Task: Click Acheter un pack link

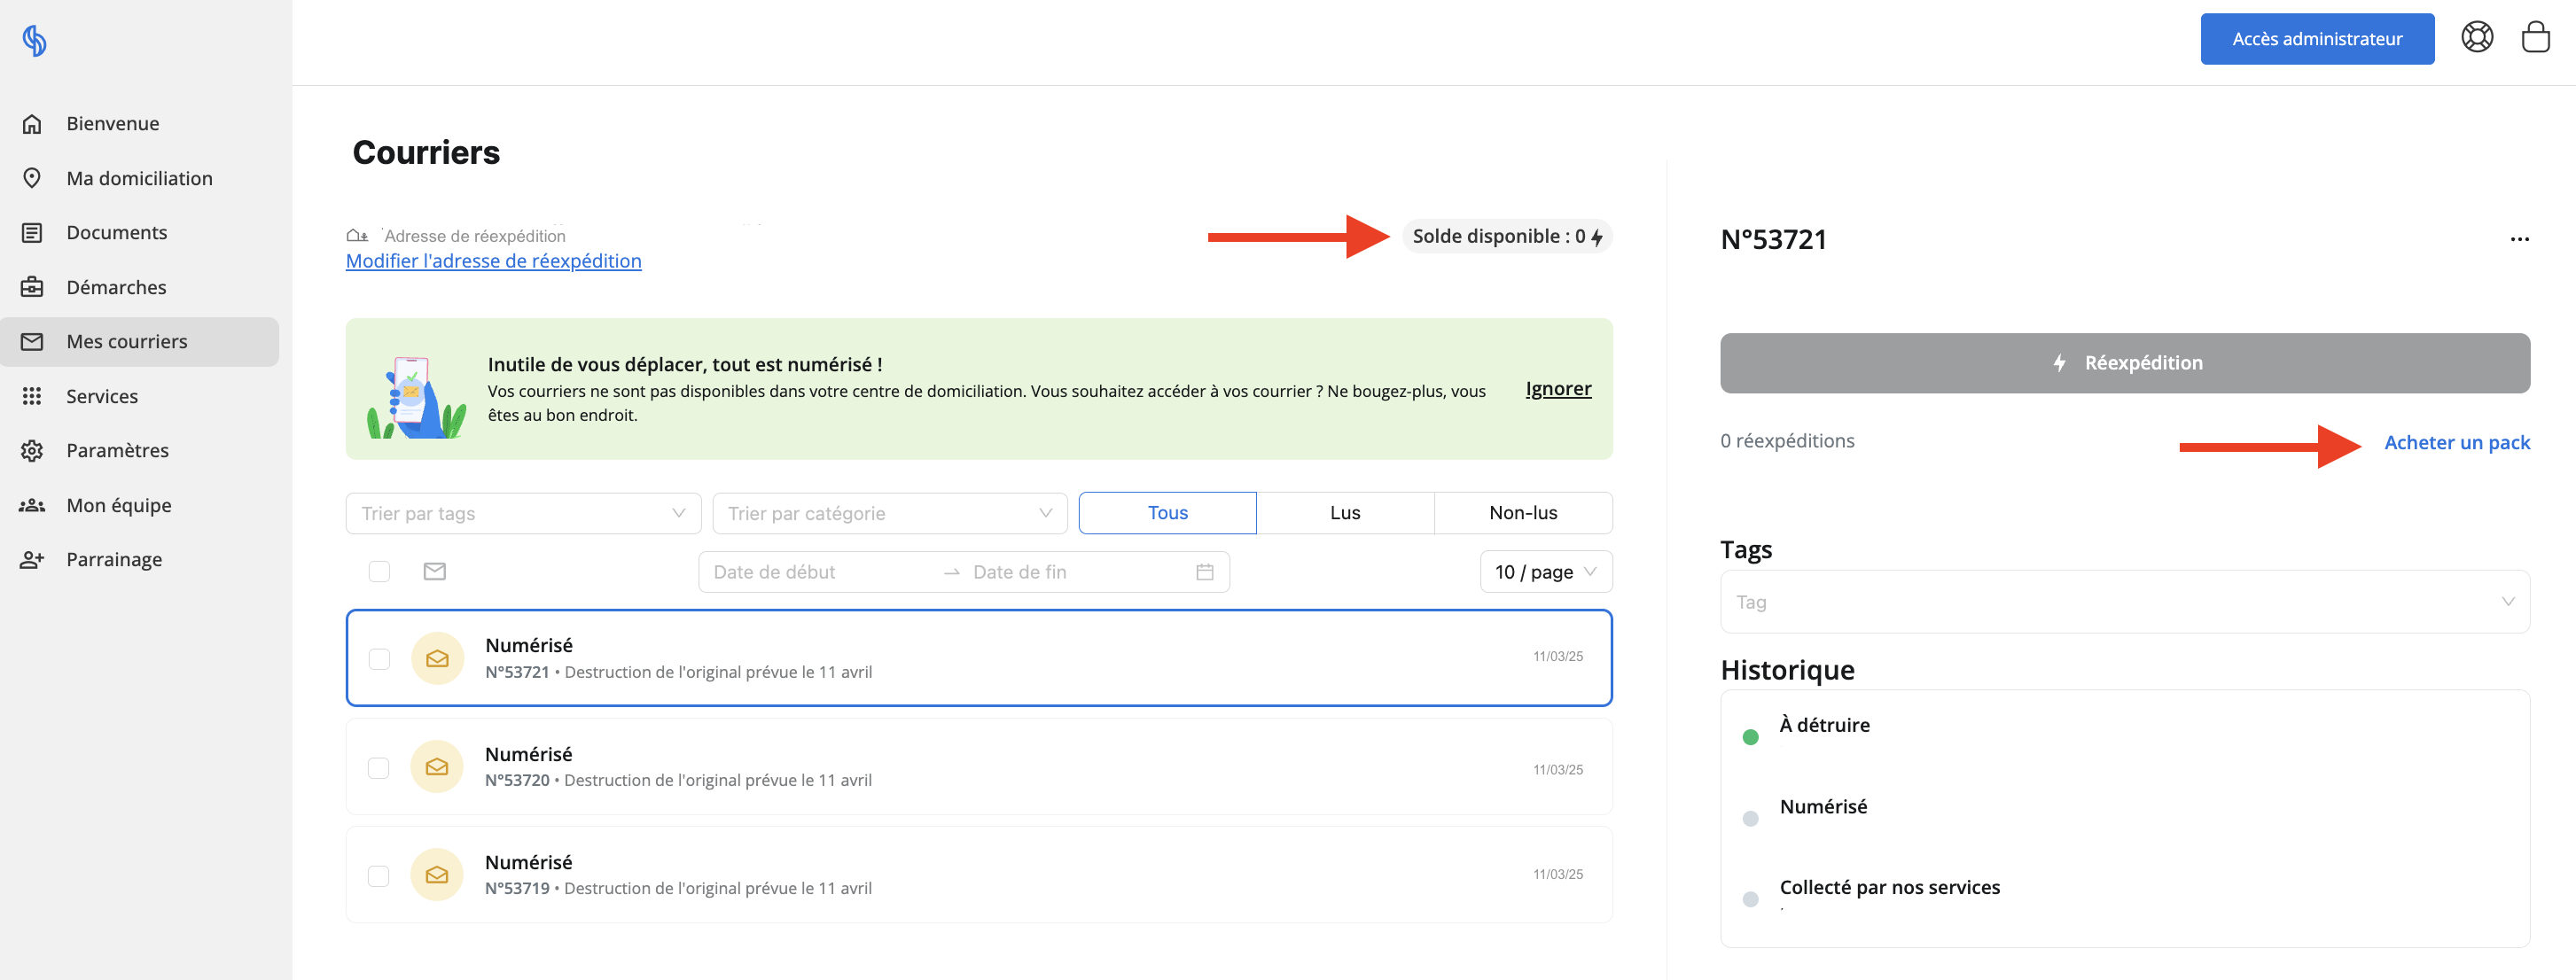Action: pos(2456,442)
